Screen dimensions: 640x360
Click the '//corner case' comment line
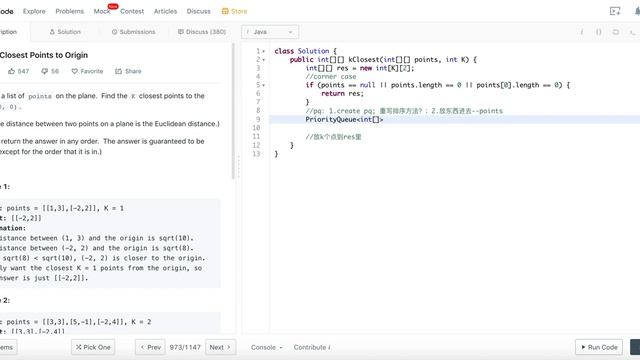pyautogui.click(x=331, y=77)
